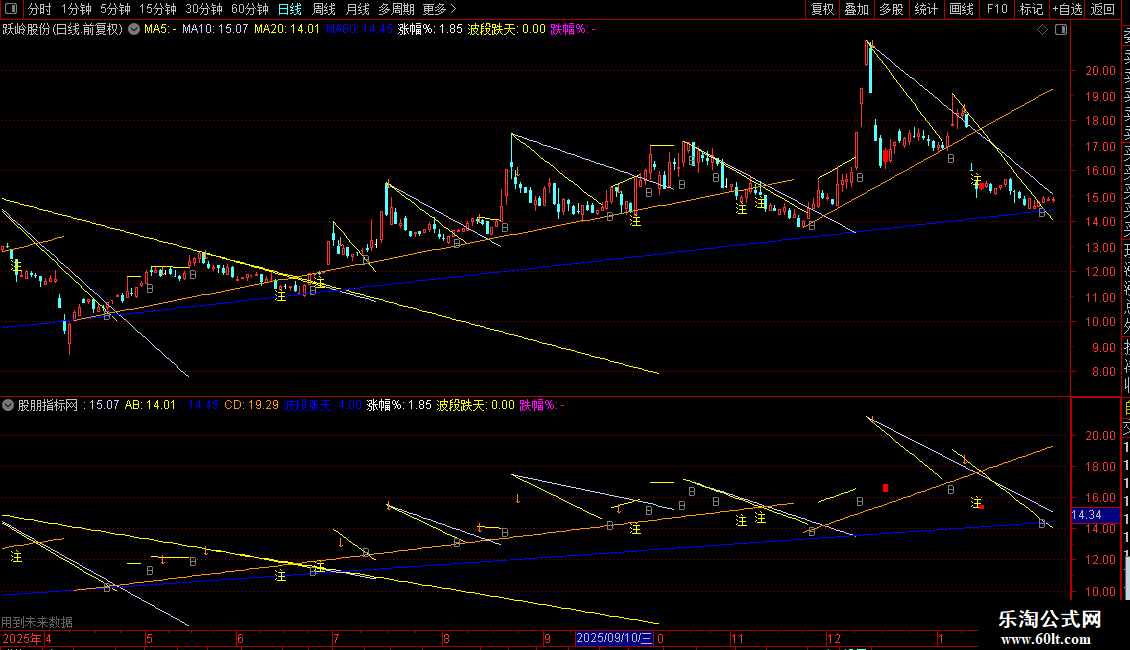Open the 多周期 multi-period view
Image resolution: width=1130 pixels, height=650 pixels.
pos(396,9)
